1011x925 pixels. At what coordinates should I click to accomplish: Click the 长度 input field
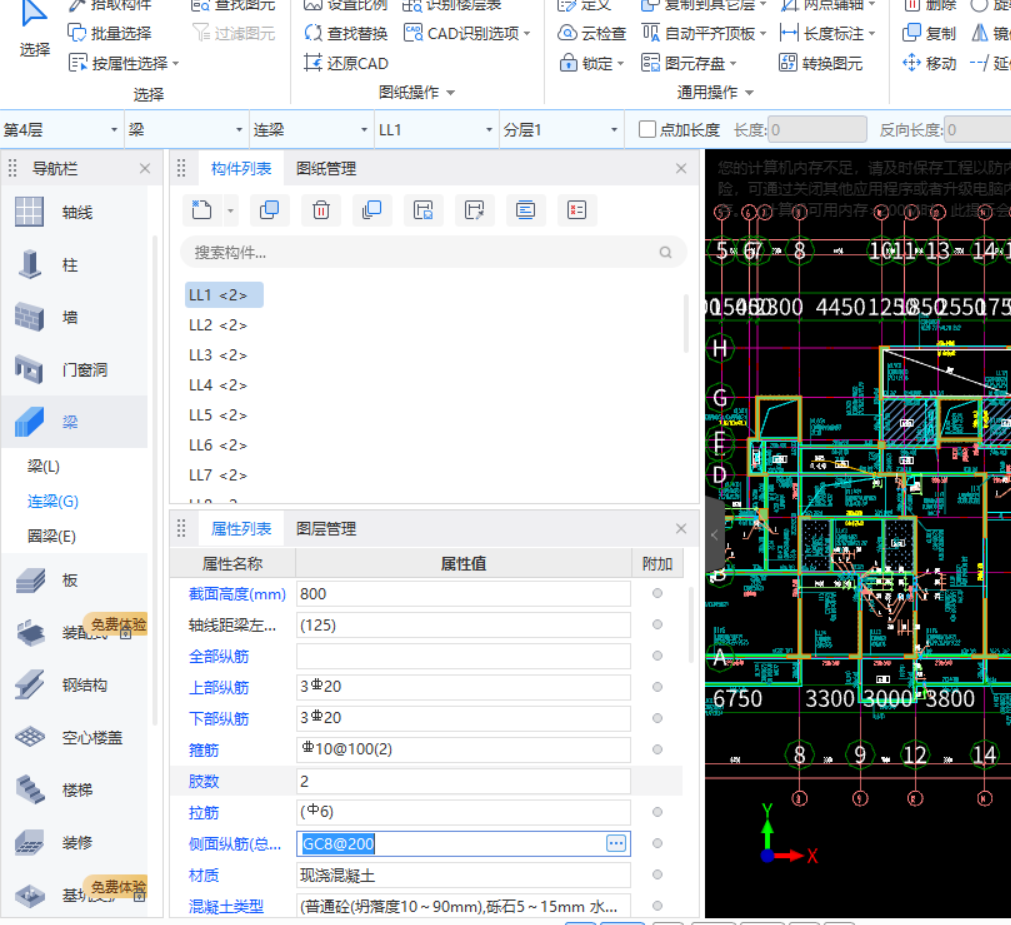817,130
